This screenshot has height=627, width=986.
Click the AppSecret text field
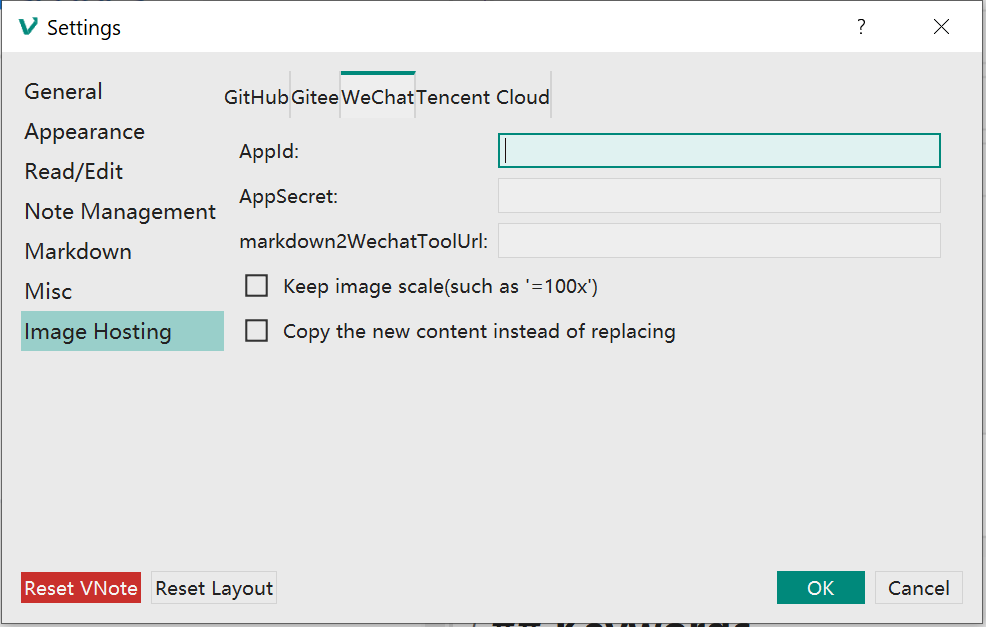click(x=719, y=196)
